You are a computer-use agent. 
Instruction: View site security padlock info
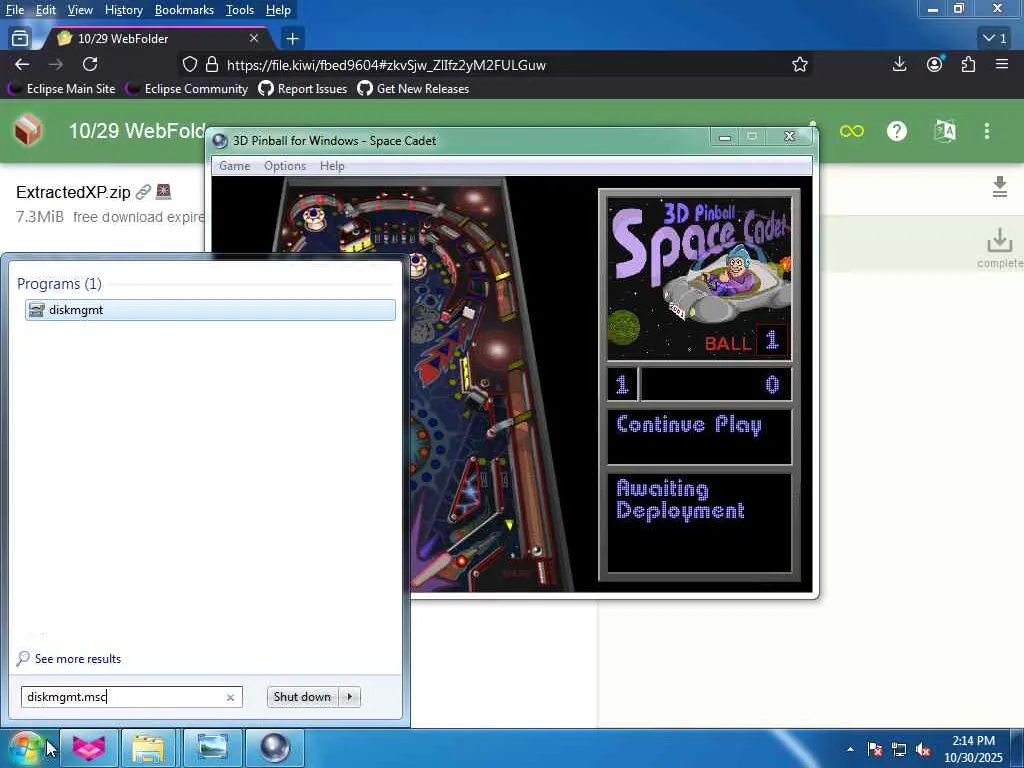[212, 64]
